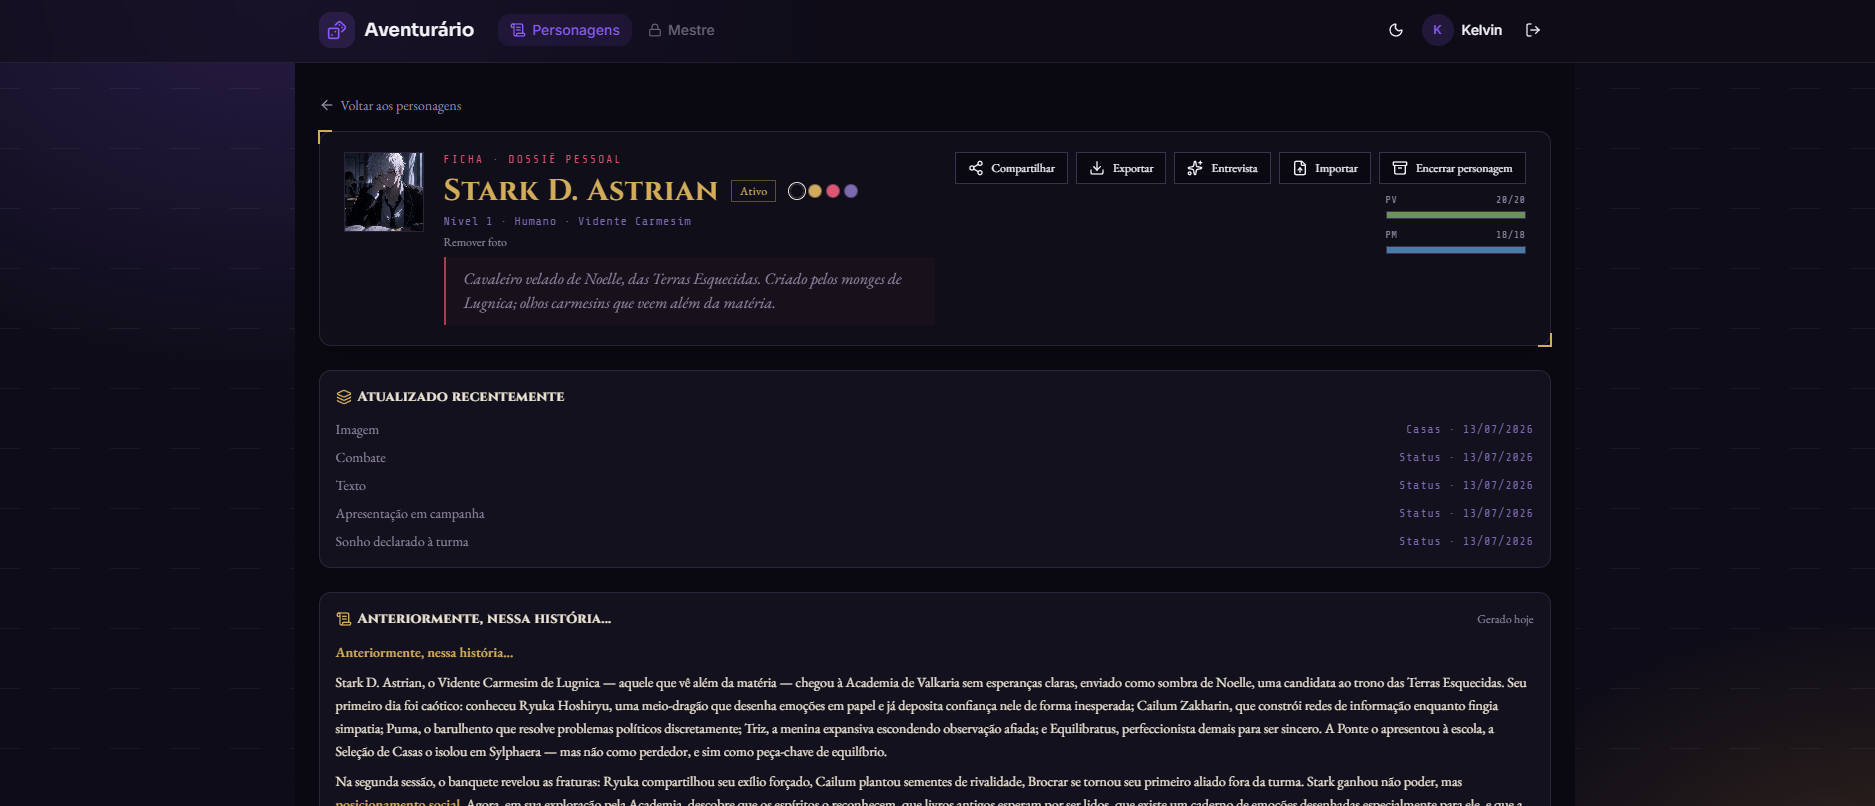
Task: Click the download icon on Exportar
Action: point(1097,168)
